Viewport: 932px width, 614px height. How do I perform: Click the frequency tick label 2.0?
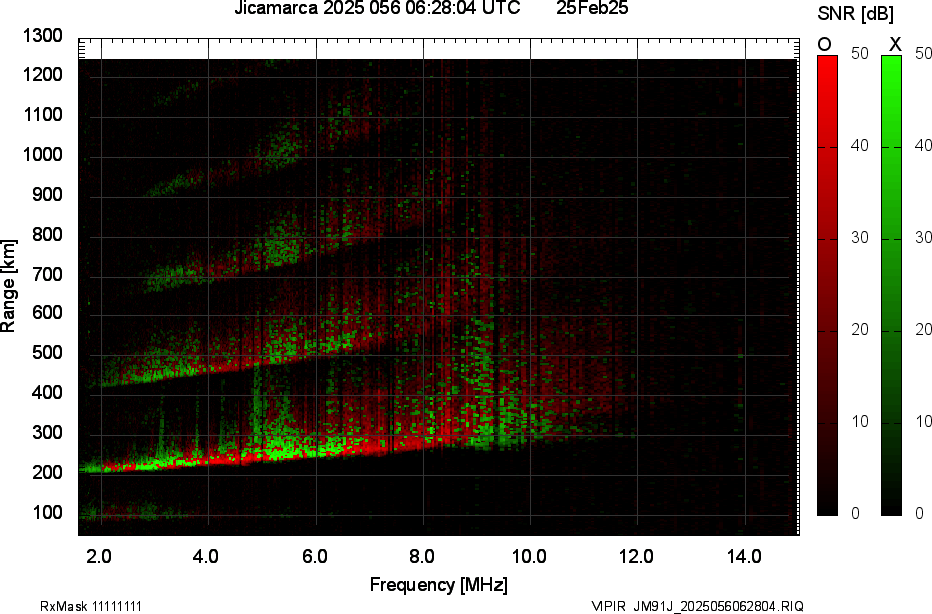(x=99, y=556)
